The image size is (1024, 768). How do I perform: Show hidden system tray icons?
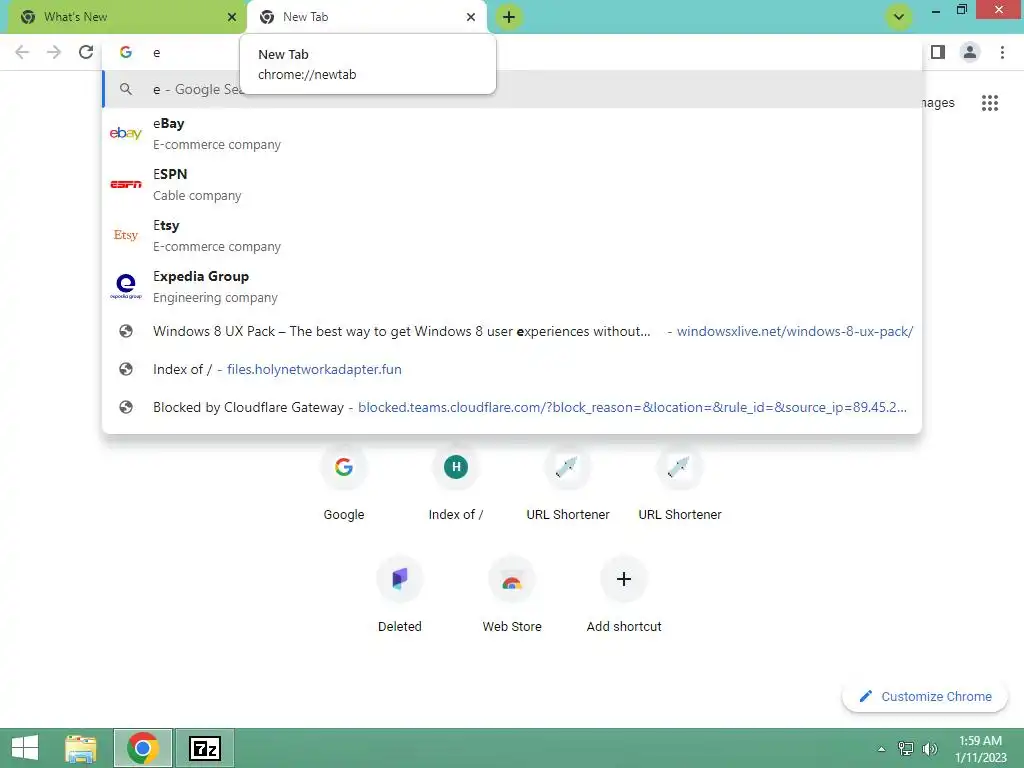881,749
